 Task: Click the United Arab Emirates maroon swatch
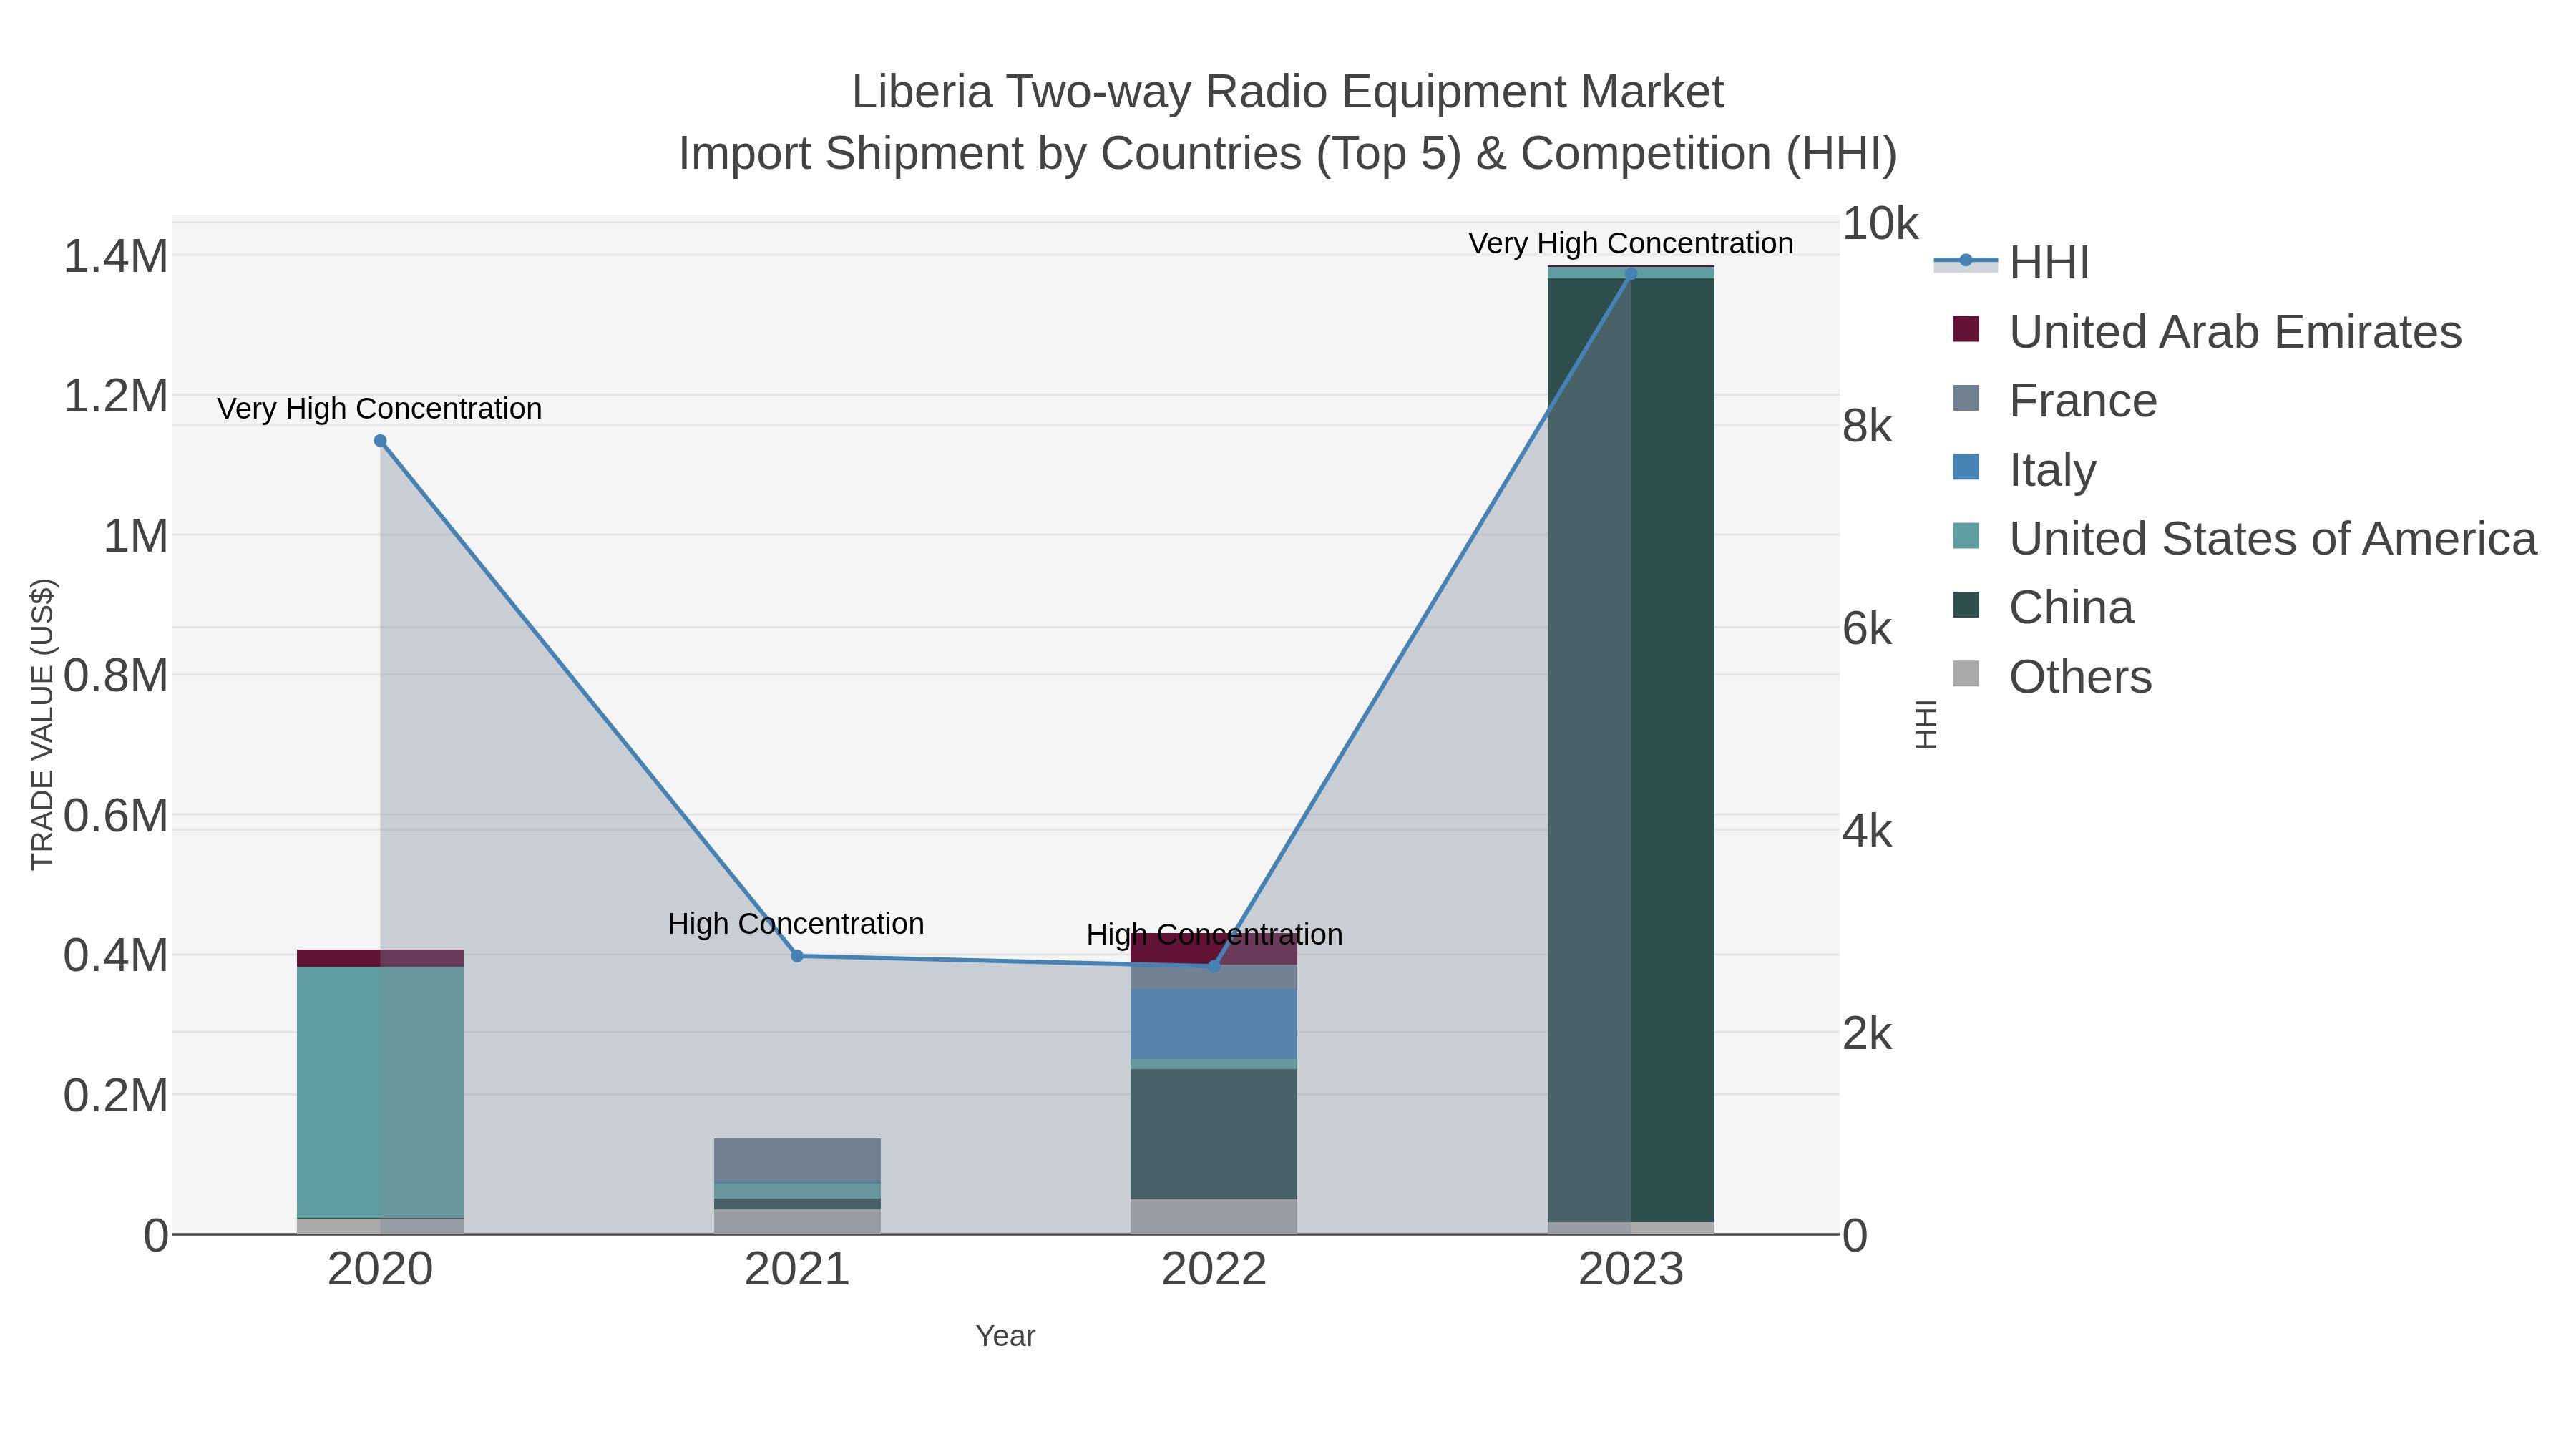[1965, 329]
